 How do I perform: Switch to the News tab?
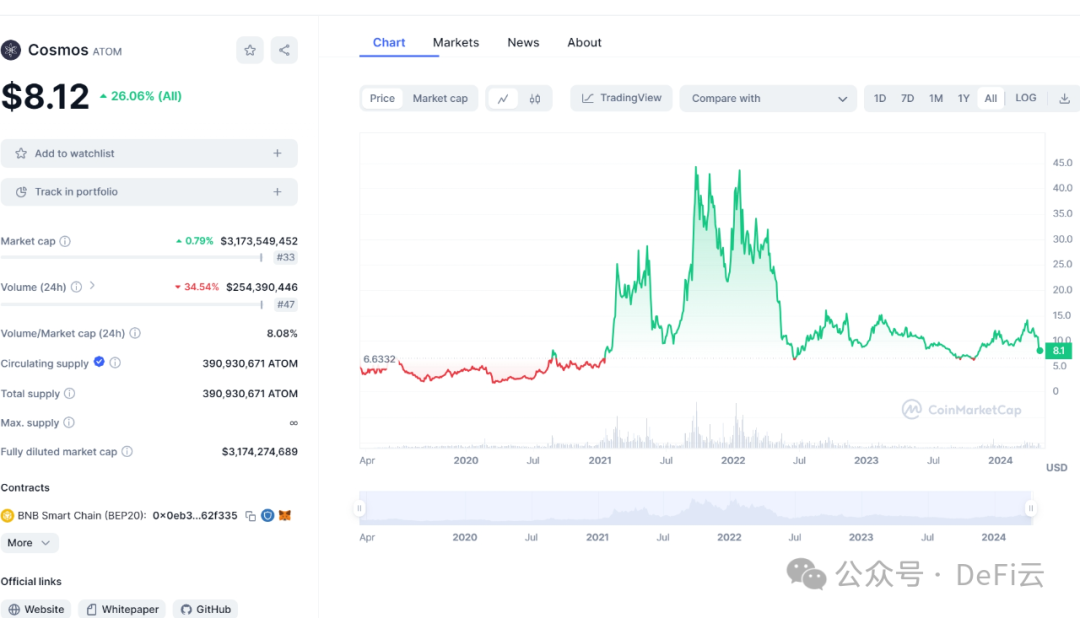(523, 42)
